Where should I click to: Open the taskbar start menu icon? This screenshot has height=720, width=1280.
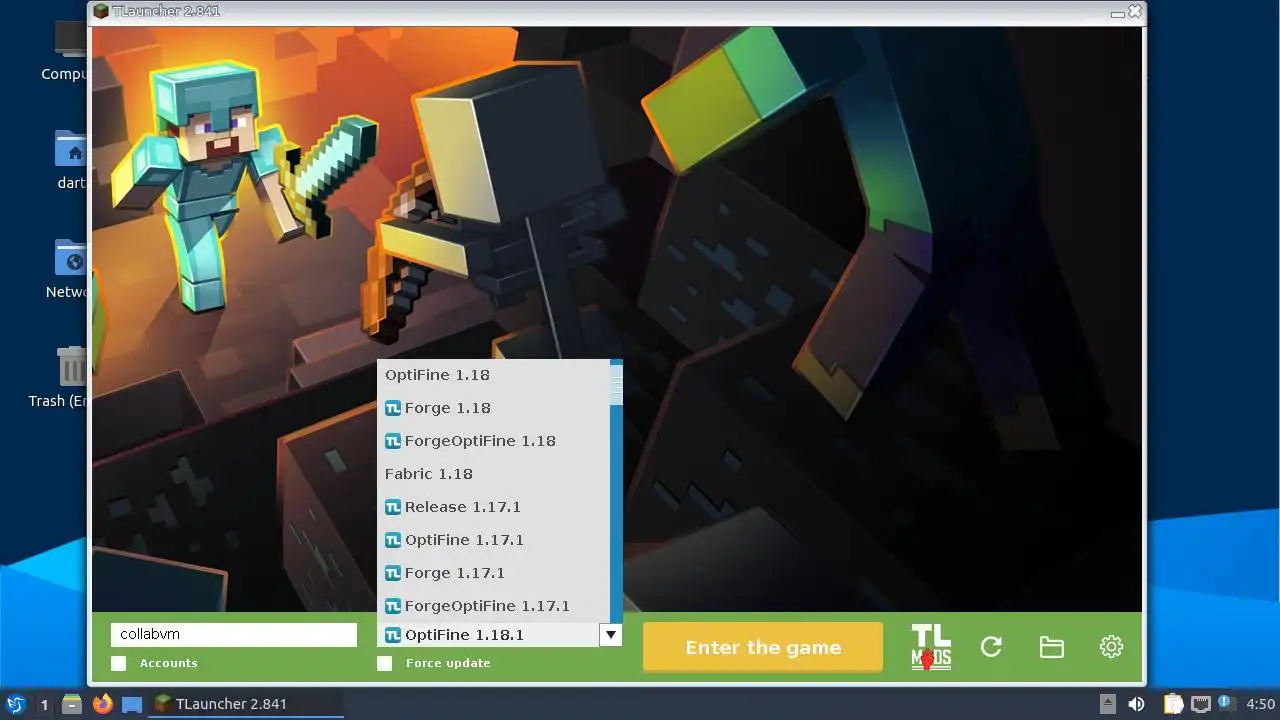tap(15, 704)
